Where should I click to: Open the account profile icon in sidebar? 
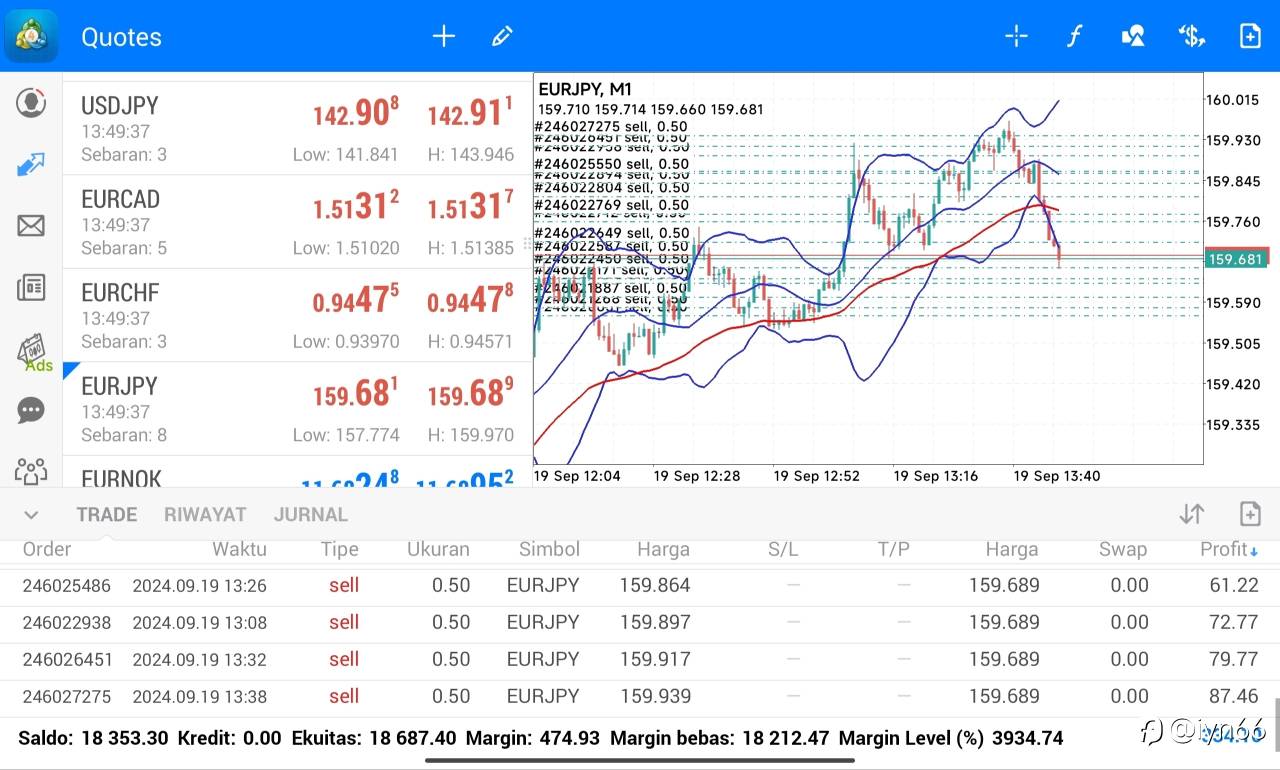point(31,102)
